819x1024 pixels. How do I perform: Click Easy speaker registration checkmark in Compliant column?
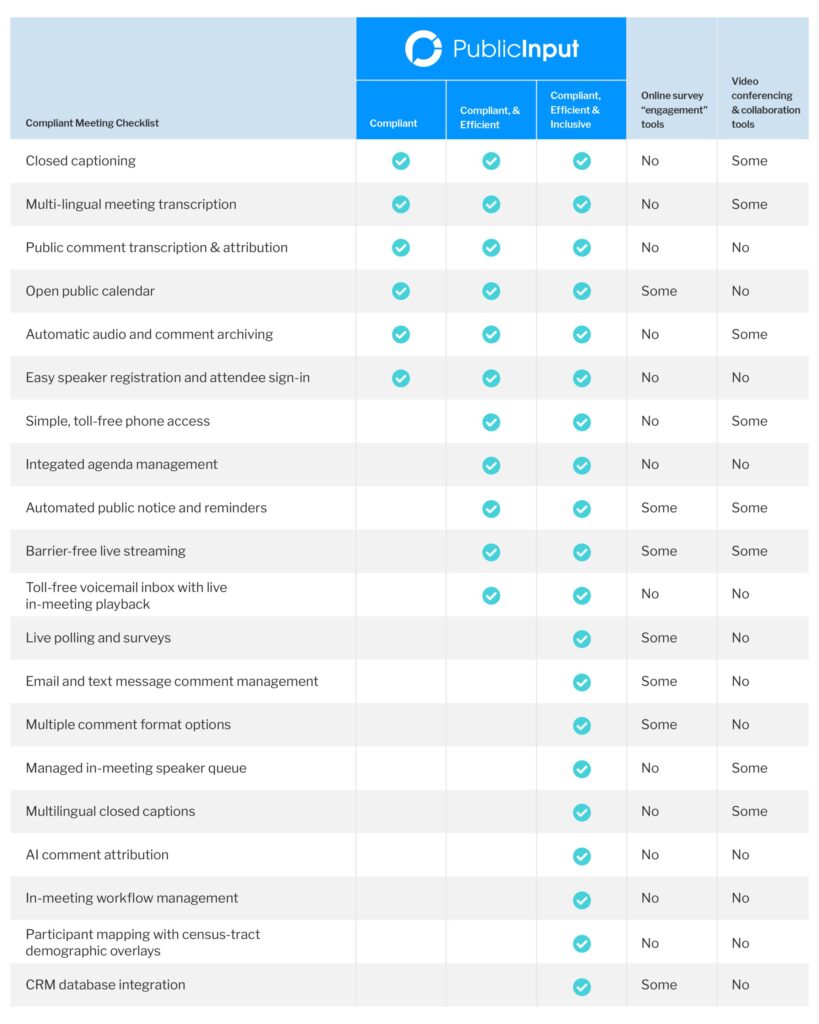point(401,378)
